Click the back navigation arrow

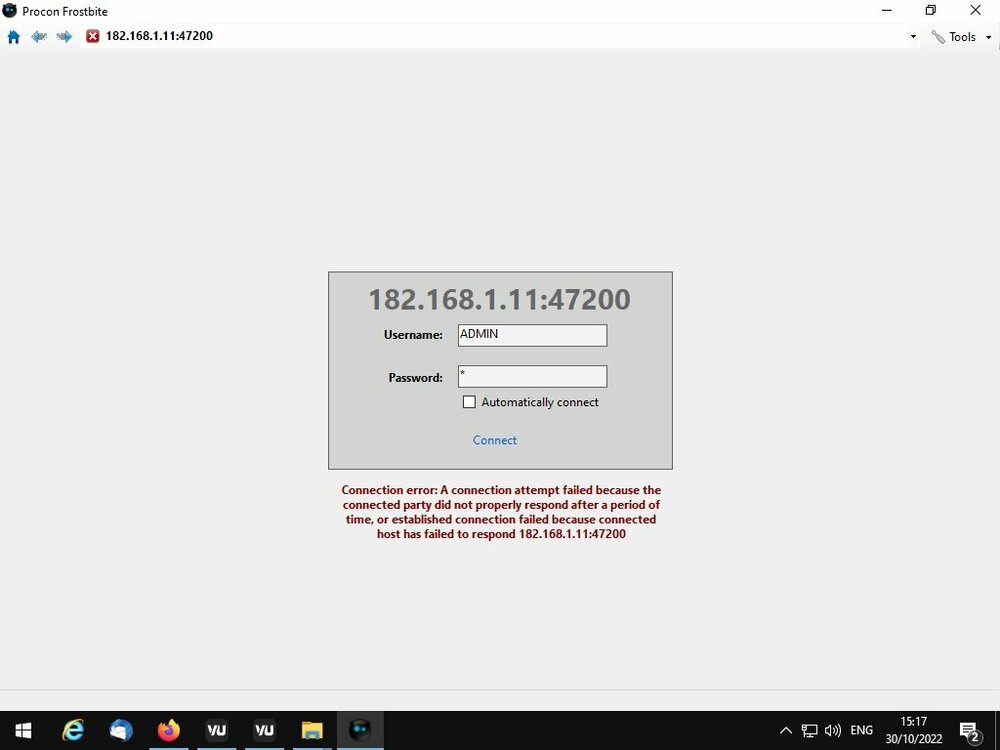tap(39, 36)
